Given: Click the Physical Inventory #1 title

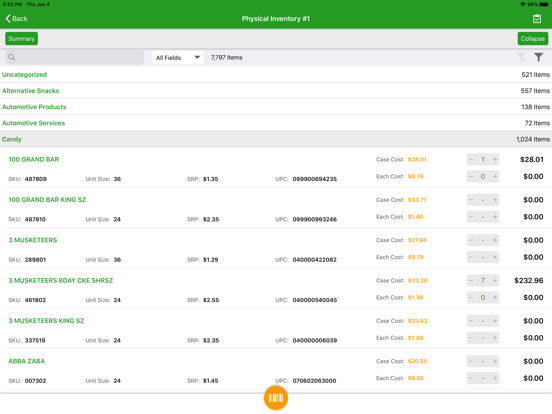Looking at the screenshot, I should coord(276,19).
